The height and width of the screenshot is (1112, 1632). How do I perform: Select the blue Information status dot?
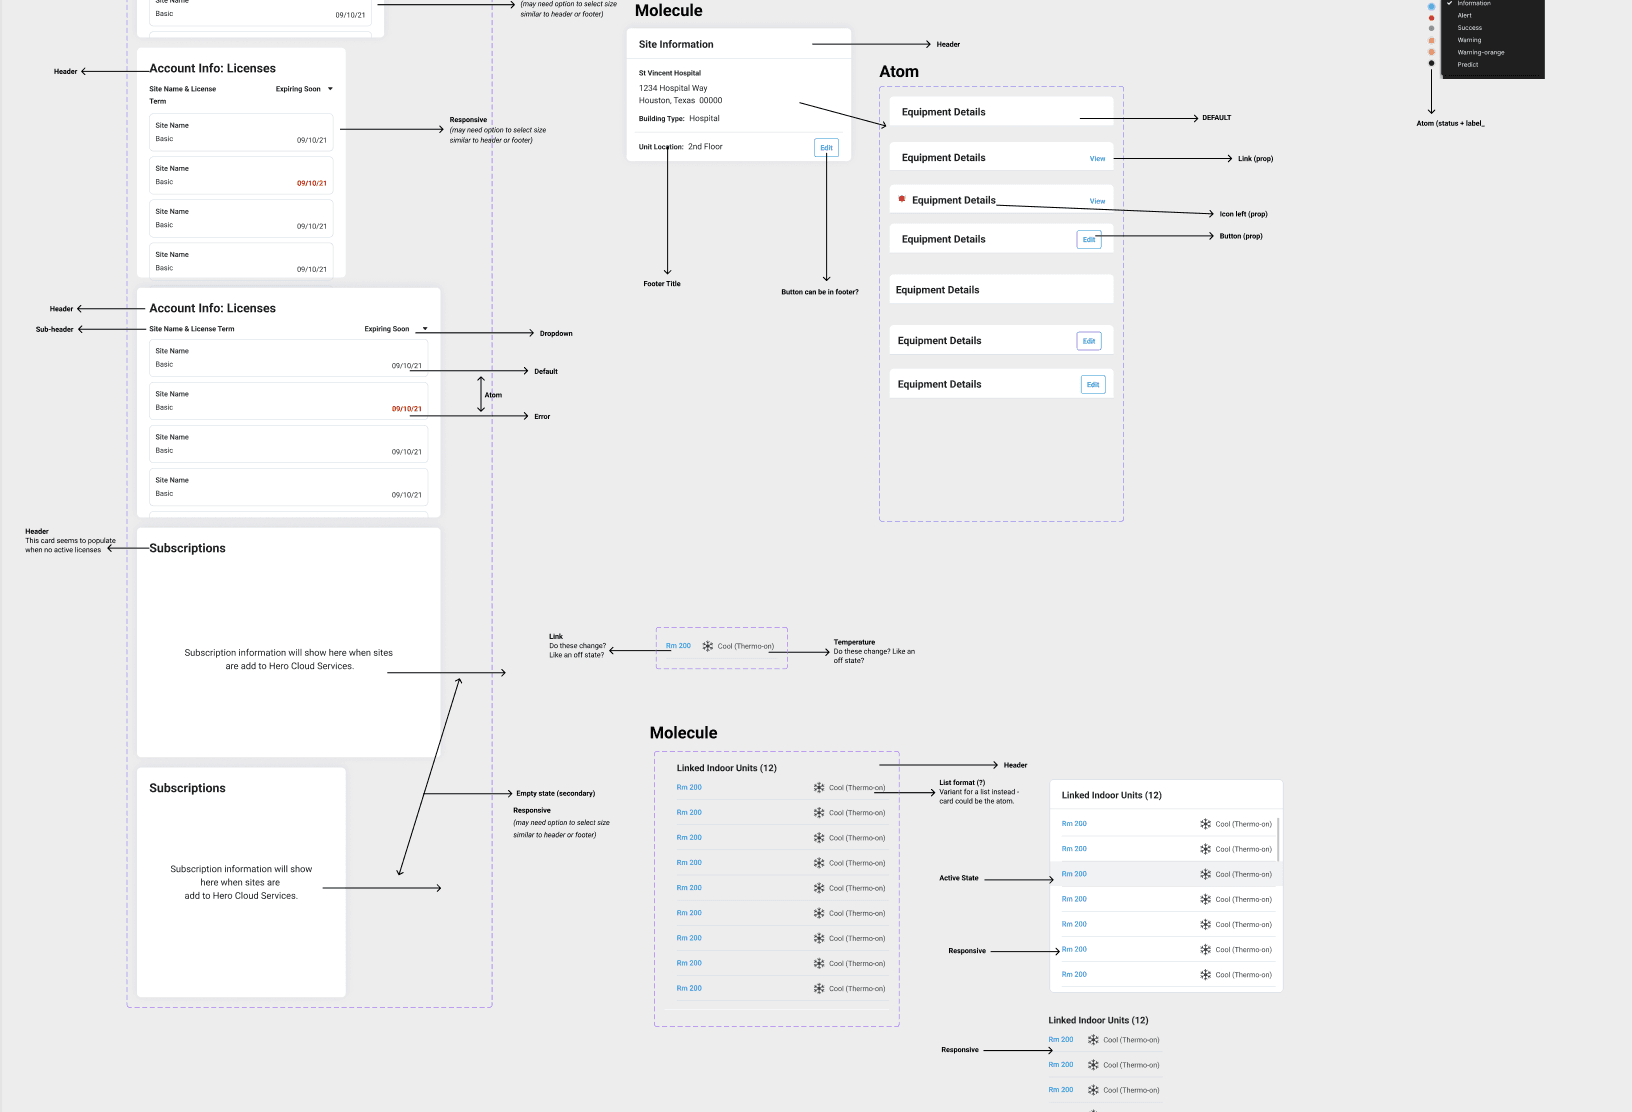(x=1431, y=6)
